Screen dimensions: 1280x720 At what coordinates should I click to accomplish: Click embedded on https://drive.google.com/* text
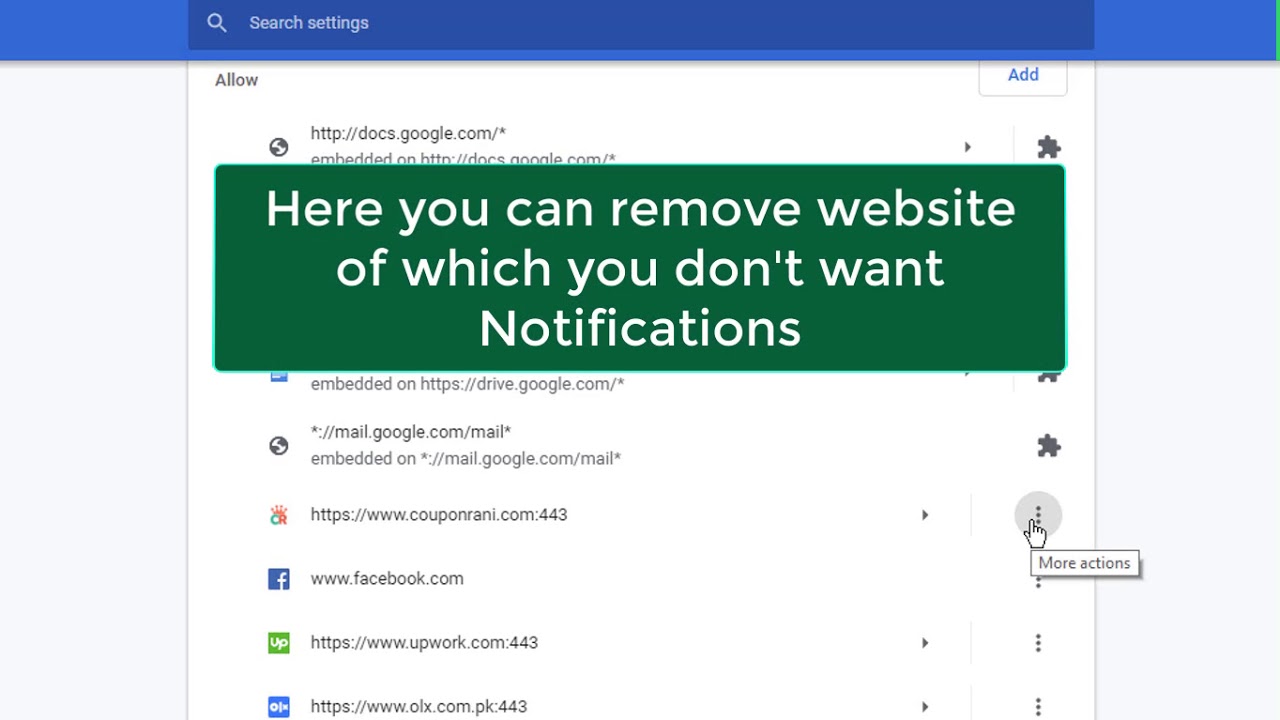467,384
